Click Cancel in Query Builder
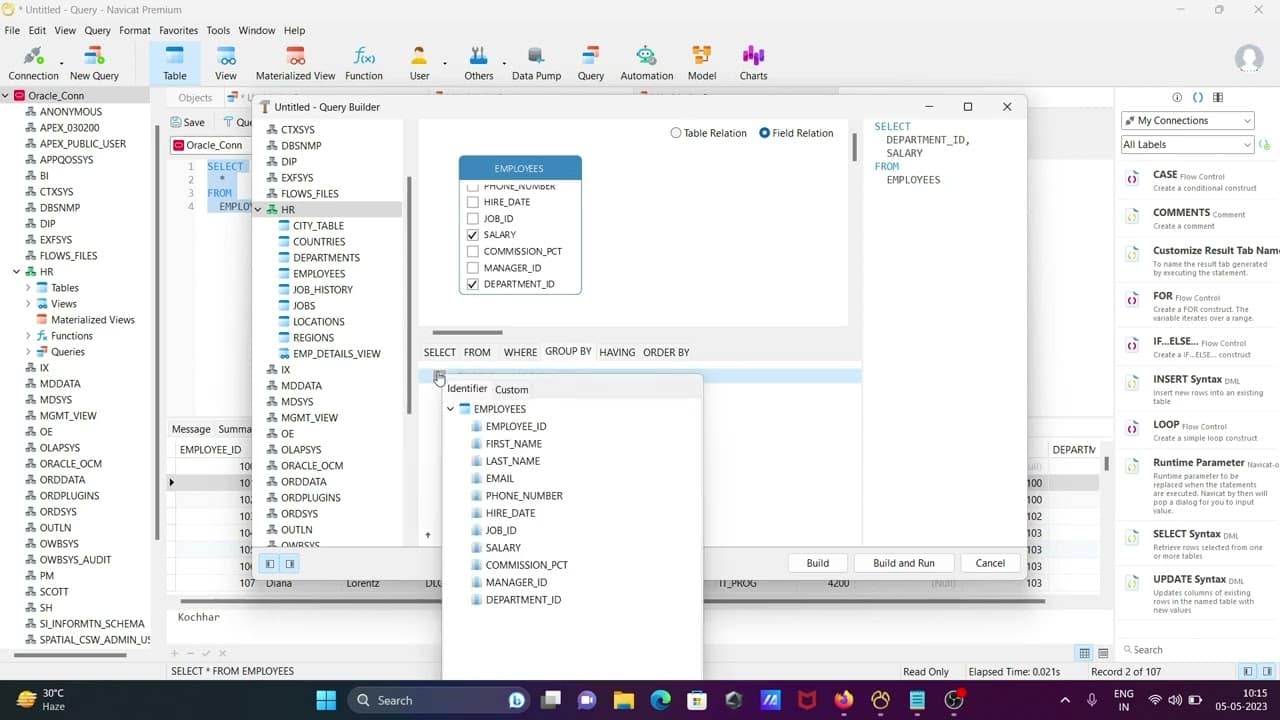 coord(990,563)
